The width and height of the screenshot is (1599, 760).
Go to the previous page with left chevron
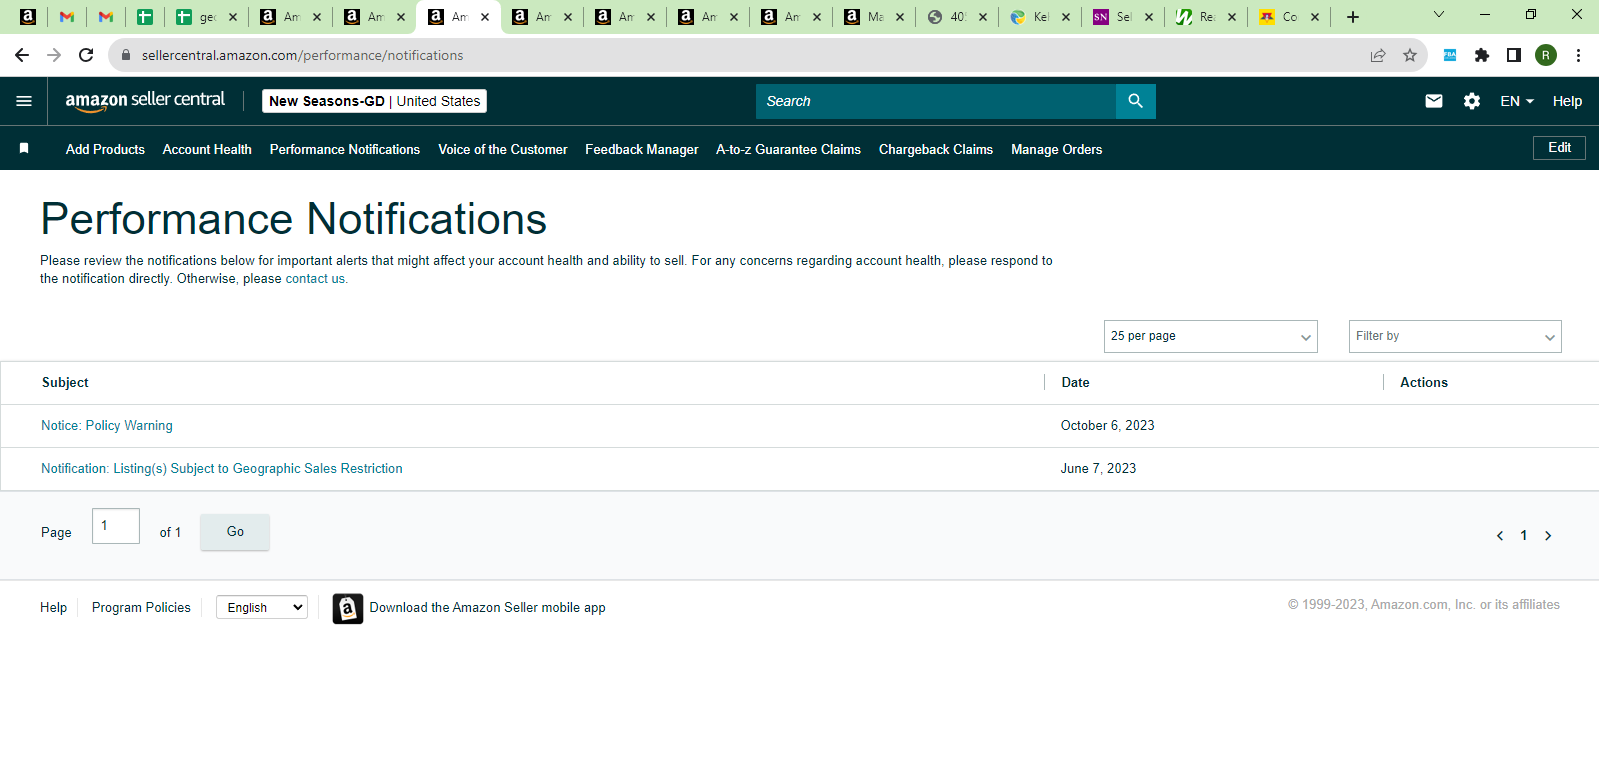click(1500, 536)
